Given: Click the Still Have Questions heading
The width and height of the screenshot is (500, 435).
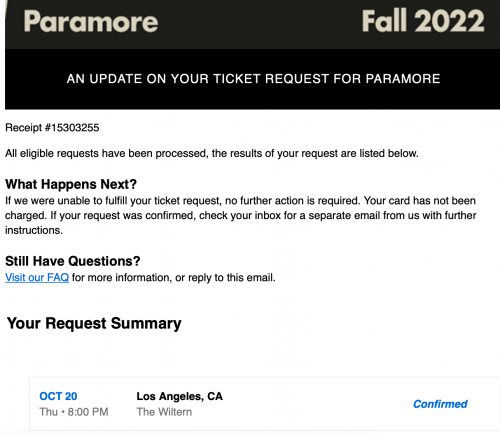Looking at the screenshot, I should click(x=72, y=261).
